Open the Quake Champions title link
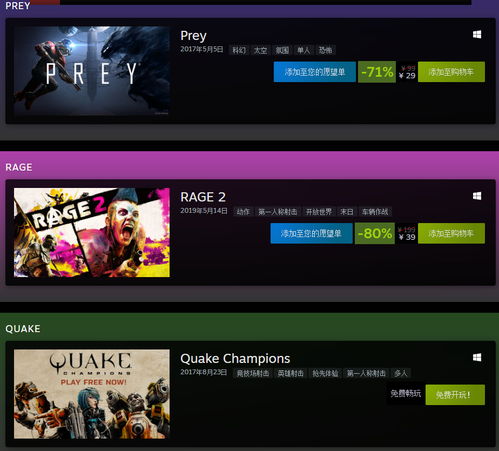 tap(235, 359)
